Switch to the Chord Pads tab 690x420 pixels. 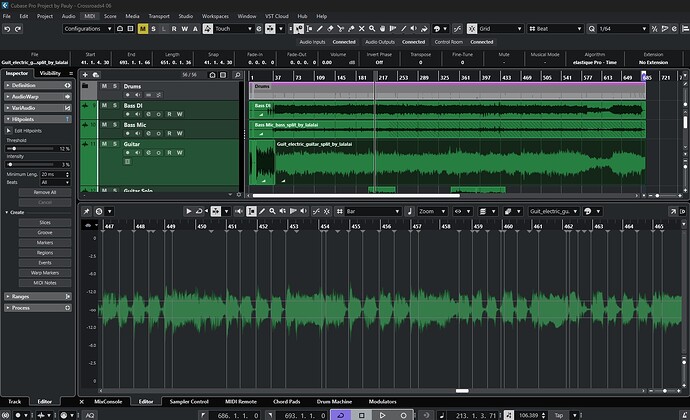pos(286,402)
